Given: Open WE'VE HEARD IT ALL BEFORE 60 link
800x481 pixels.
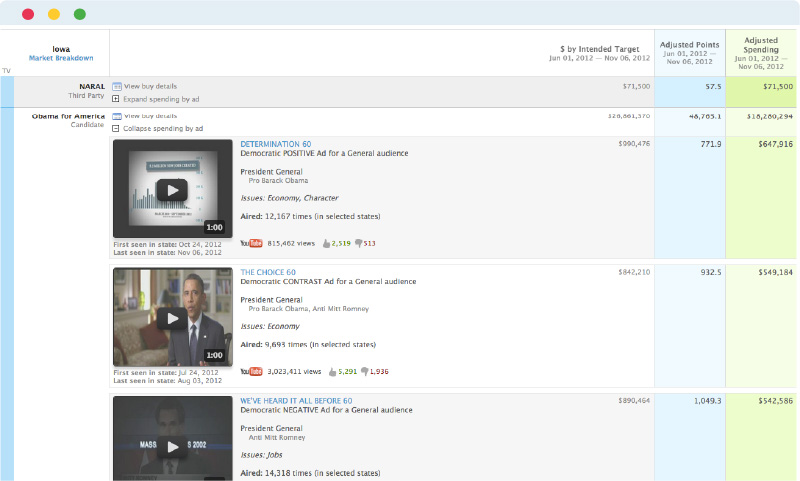Looking at the screenshot, I should coord(296,401).
